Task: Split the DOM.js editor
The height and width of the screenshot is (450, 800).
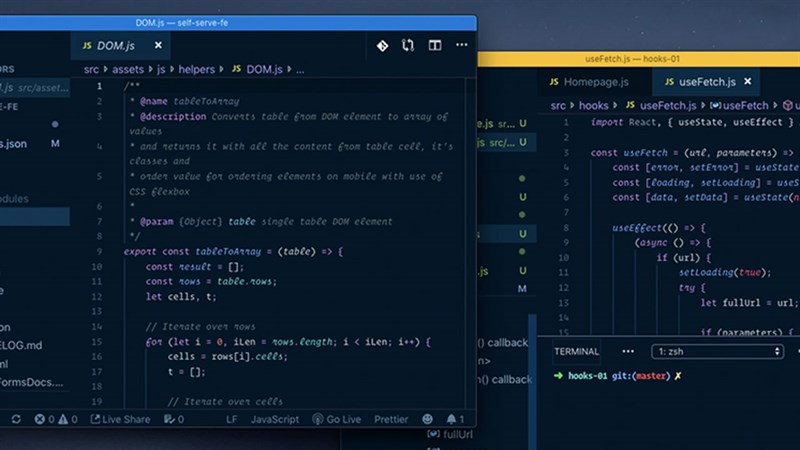Action: point(435,45)
